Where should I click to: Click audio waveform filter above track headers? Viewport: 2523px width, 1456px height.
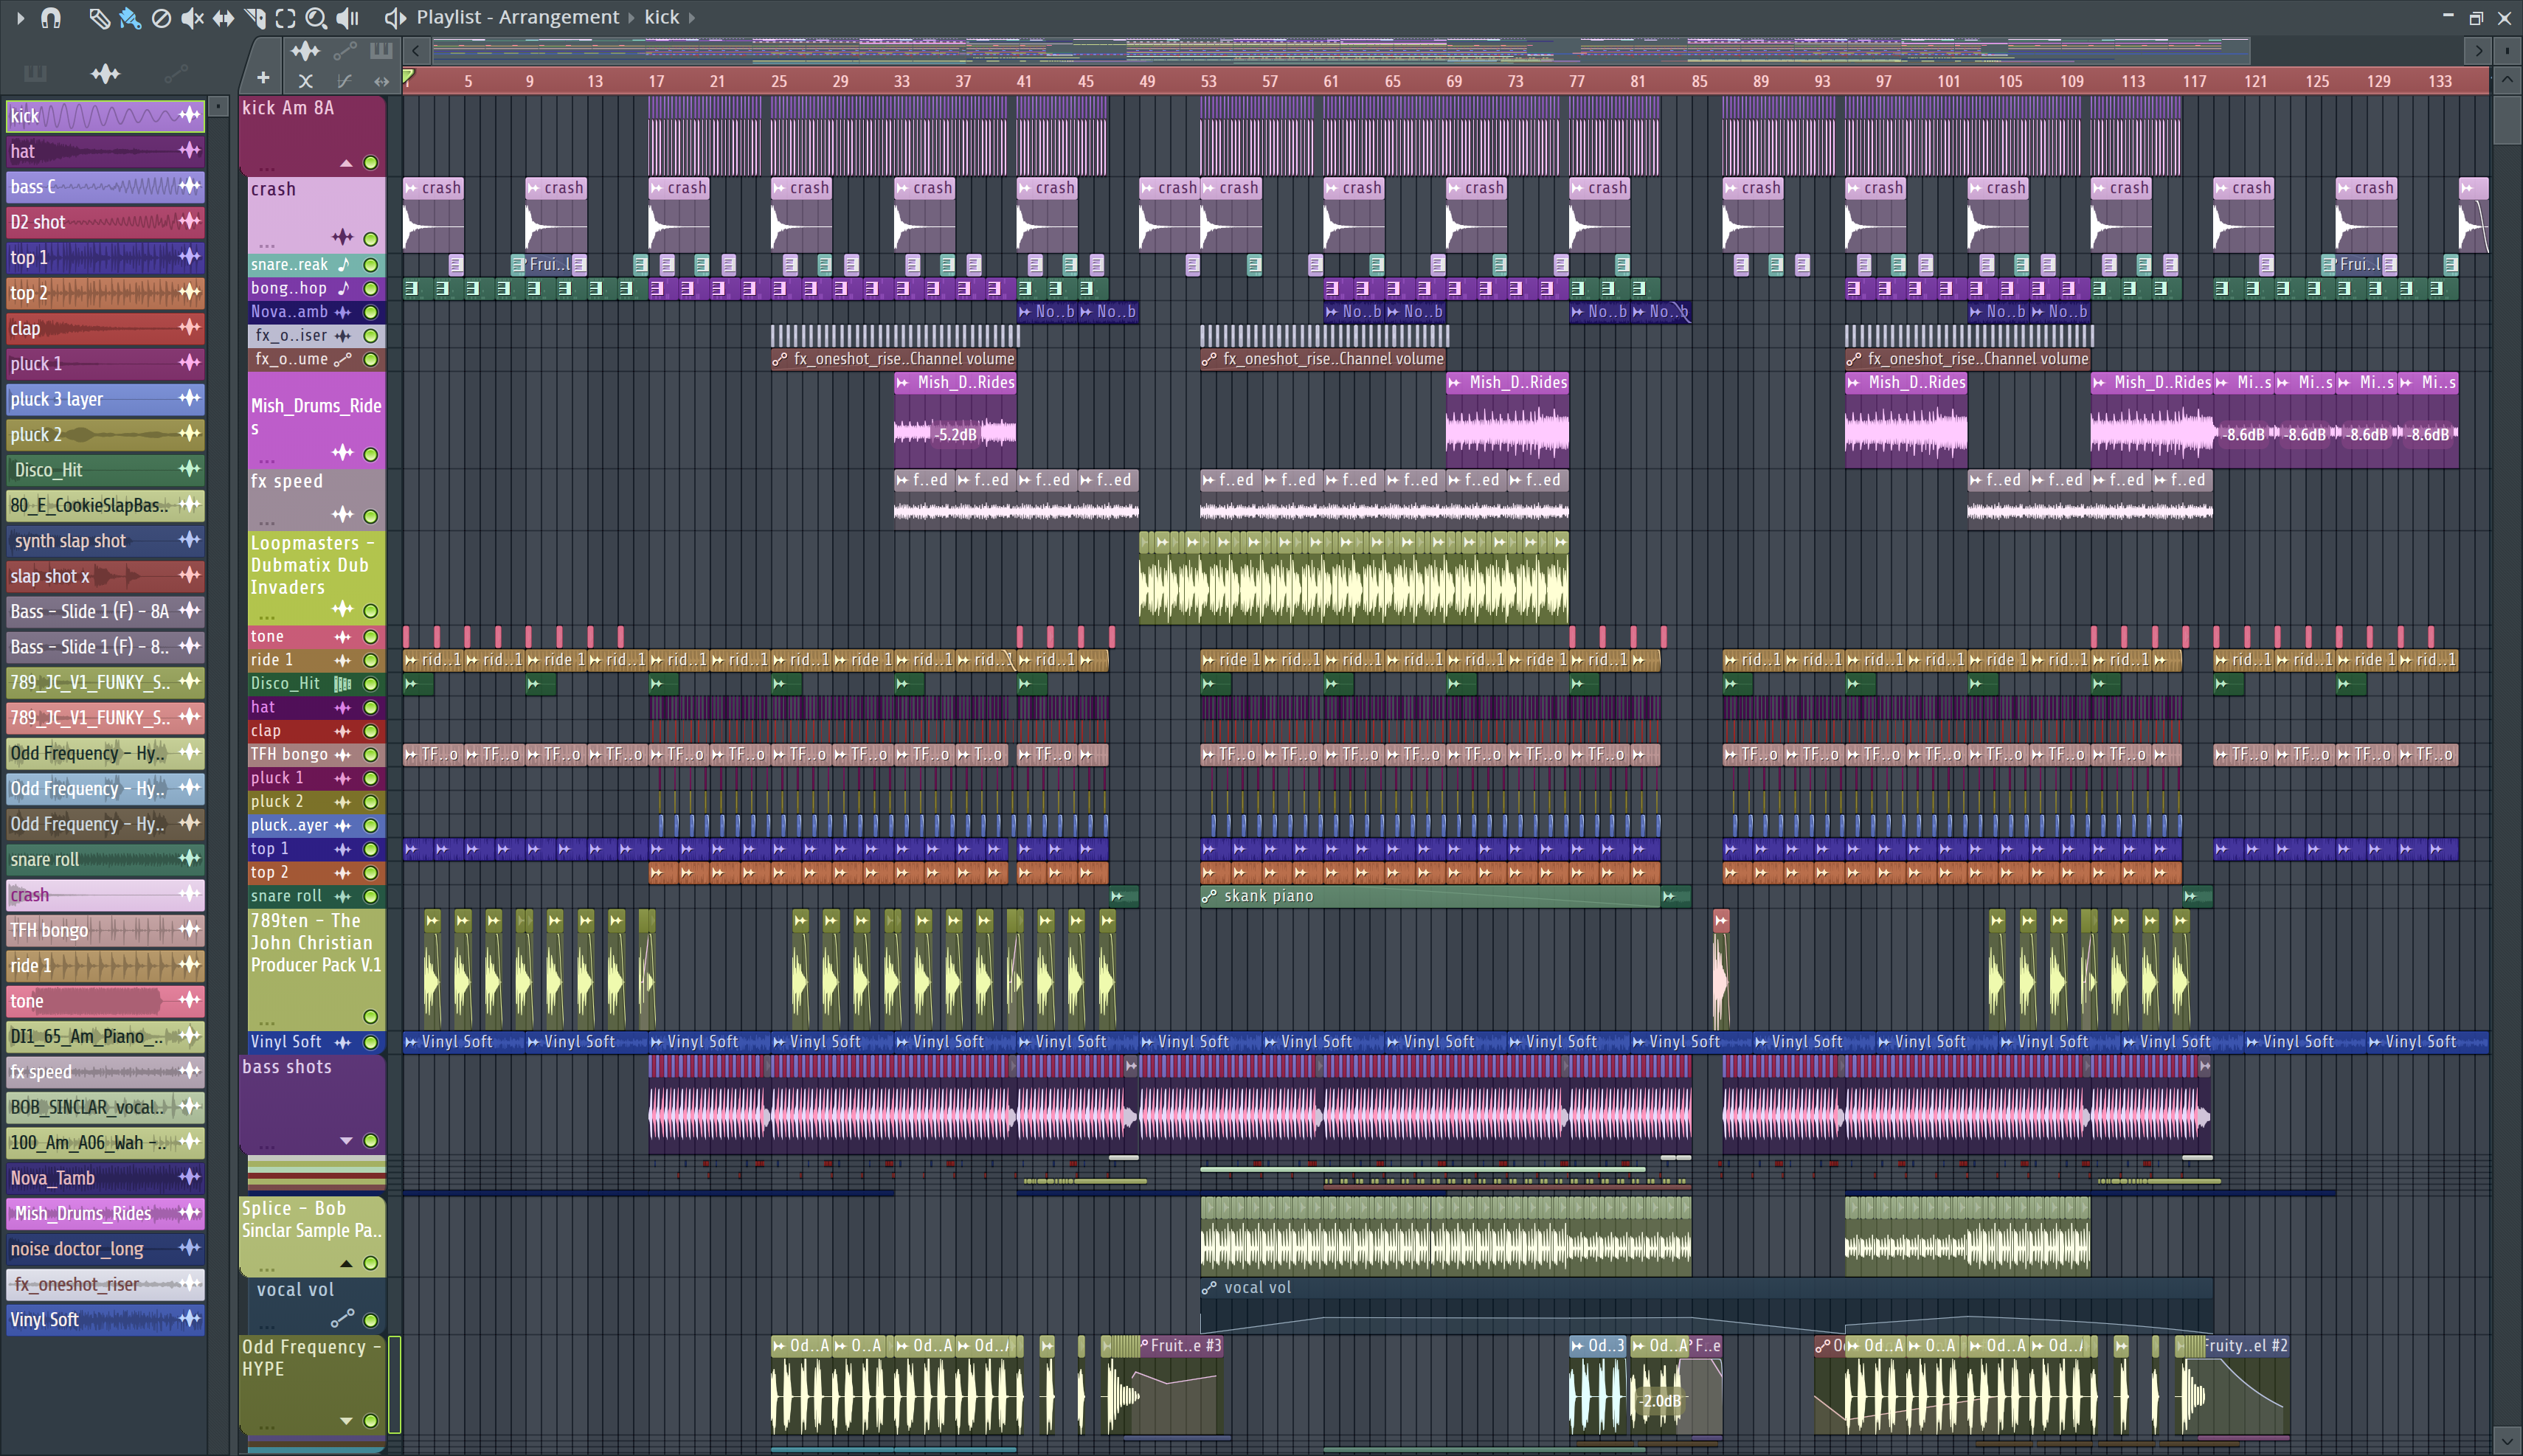click(x=305, y=51)
